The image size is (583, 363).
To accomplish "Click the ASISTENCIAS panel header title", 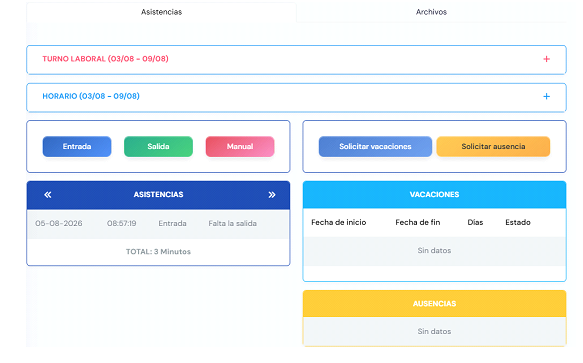I will pyautogui.click(x=158, y=195).
